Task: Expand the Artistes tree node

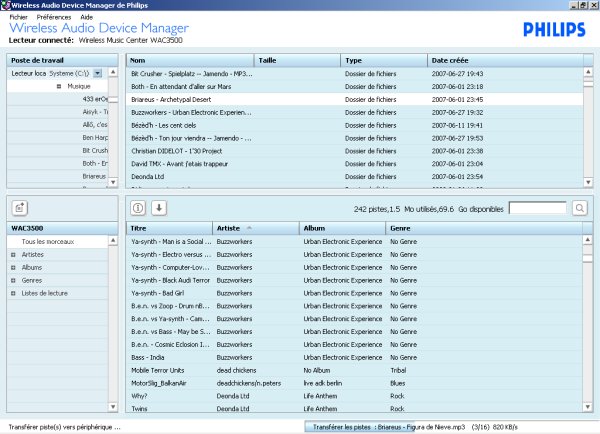Action: point(13,255)
